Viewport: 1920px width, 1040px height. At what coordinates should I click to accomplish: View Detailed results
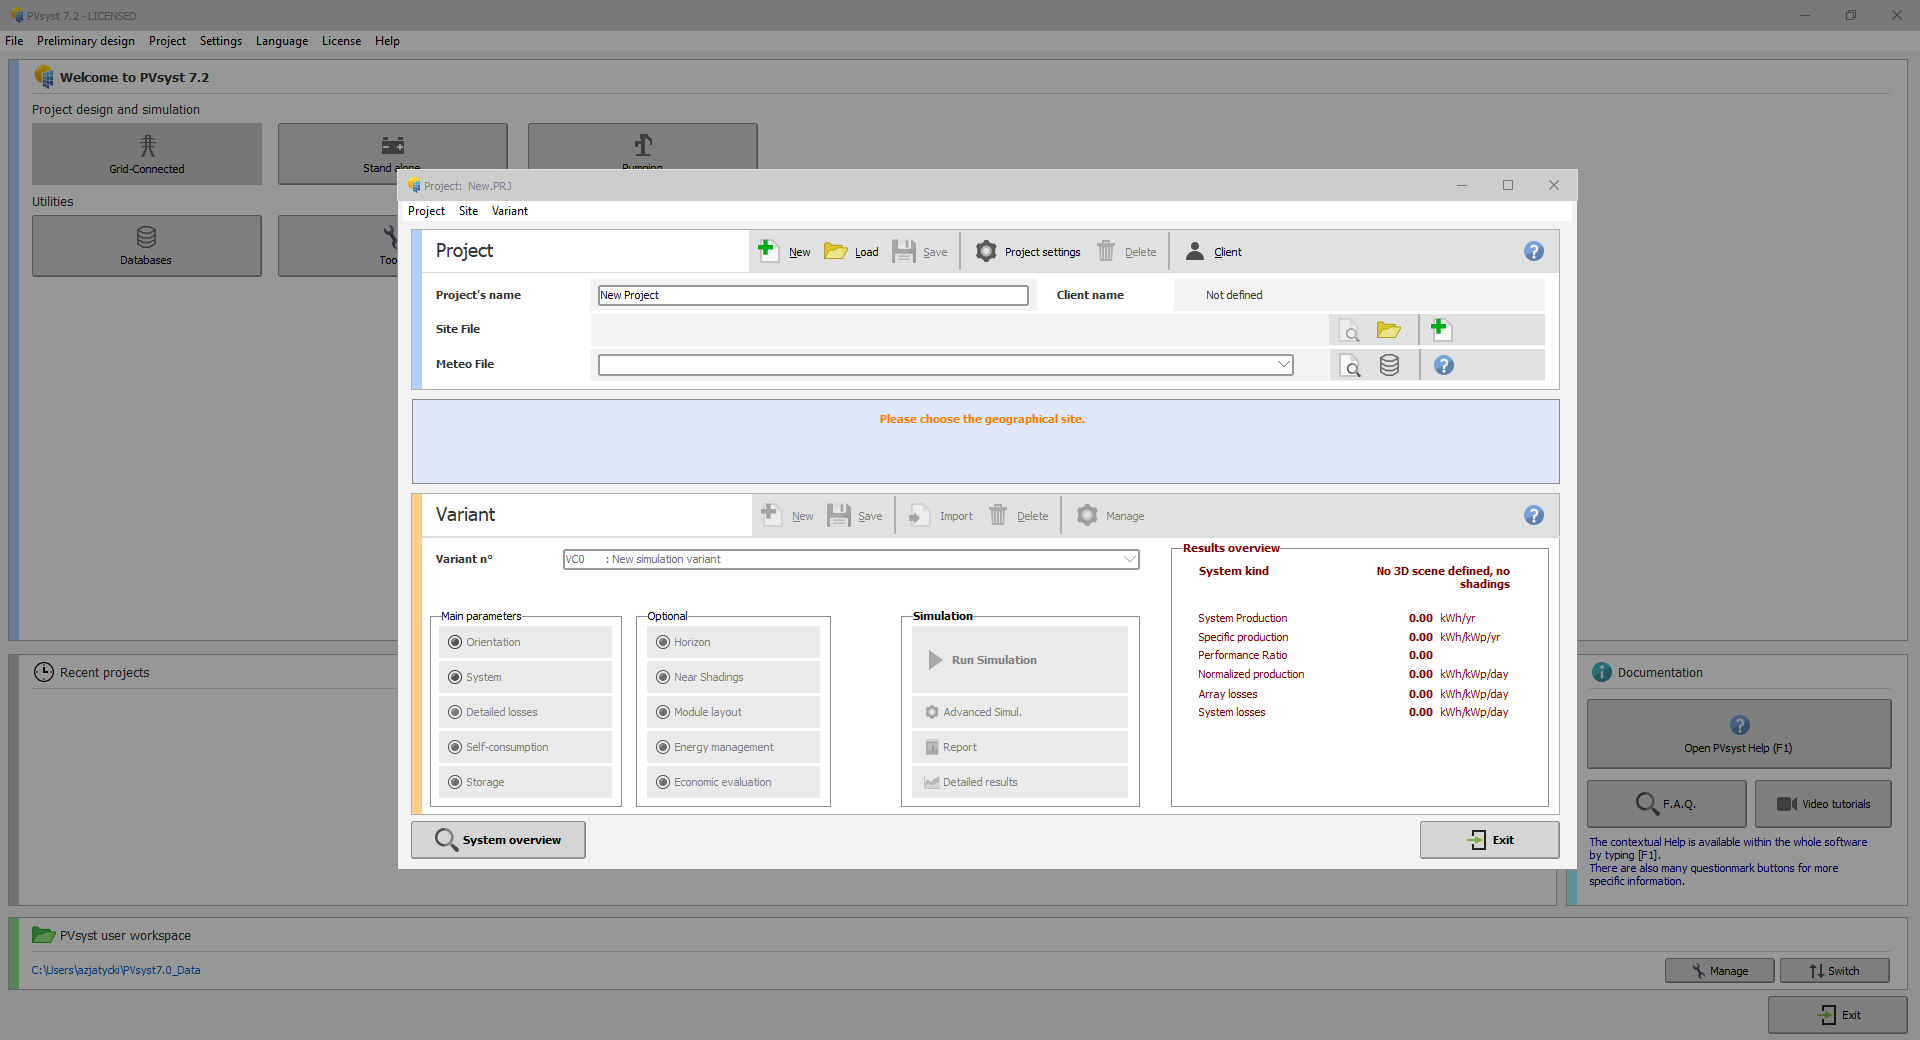pos(1020,782)
